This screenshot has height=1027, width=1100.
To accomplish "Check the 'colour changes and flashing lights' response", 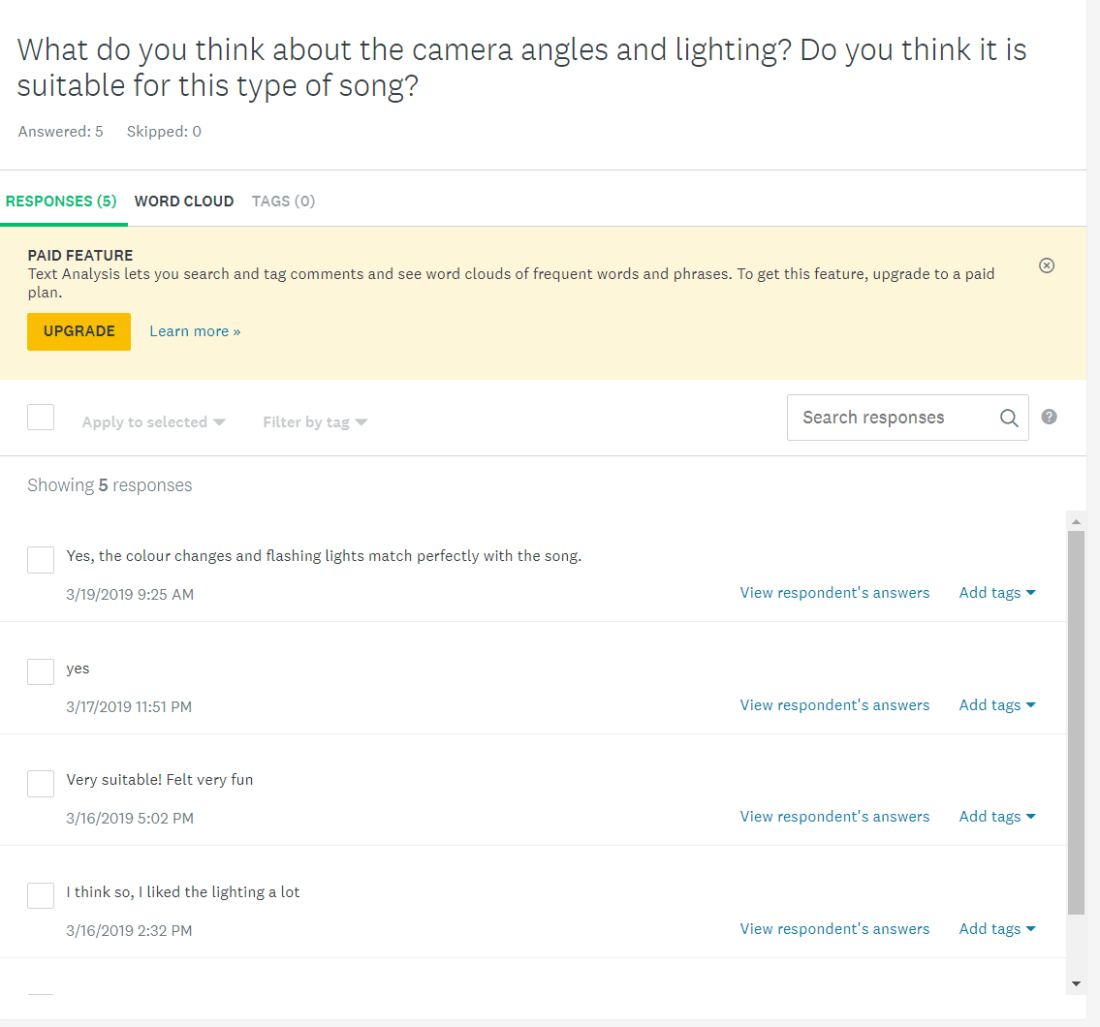I will (41, 560).
